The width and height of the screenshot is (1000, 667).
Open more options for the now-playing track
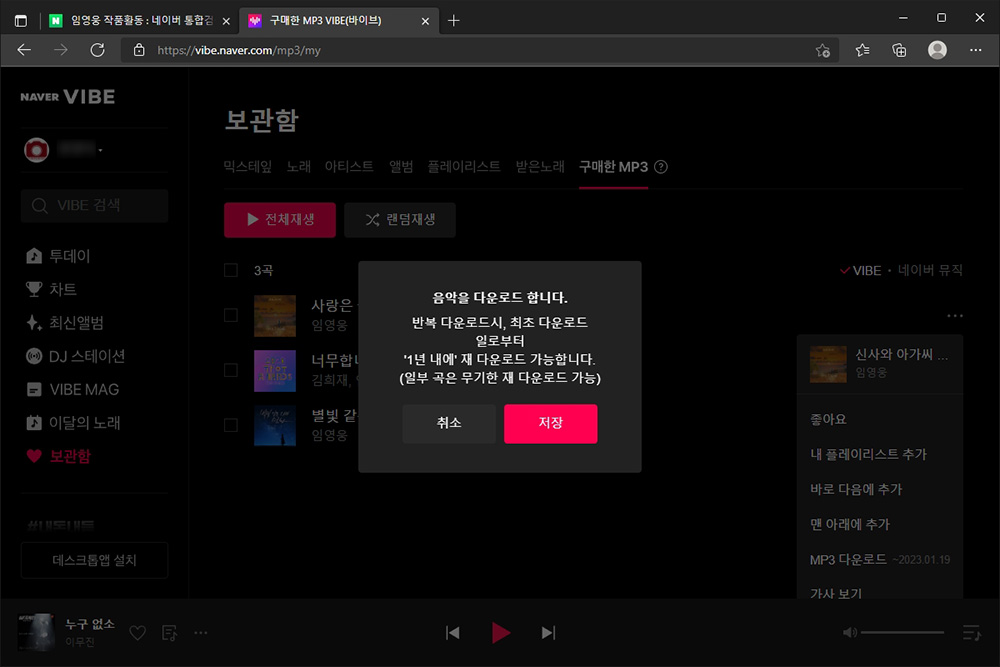pyautogui.click(x=201, y=633)
